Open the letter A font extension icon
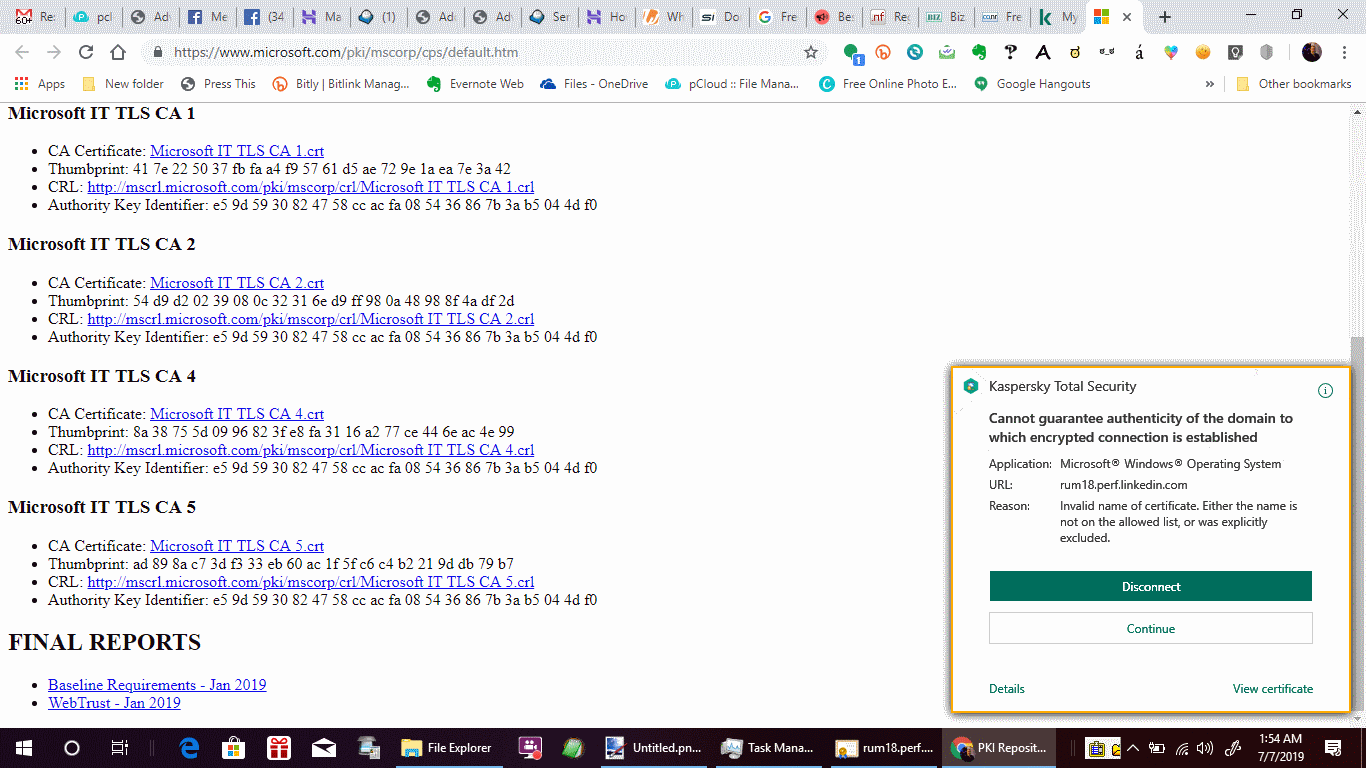The height and width of the screenshot is (768, 1366). click(1043, 52)
